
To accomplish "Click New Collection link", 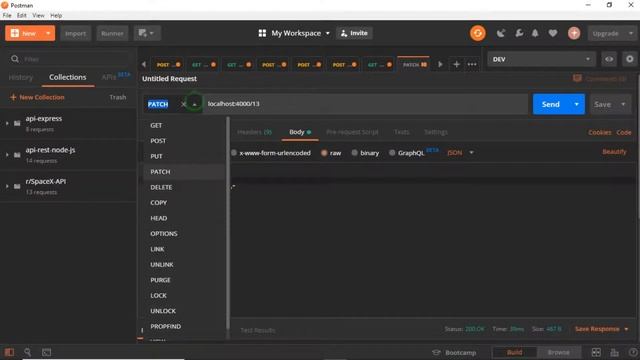I will tap(37, 97).
